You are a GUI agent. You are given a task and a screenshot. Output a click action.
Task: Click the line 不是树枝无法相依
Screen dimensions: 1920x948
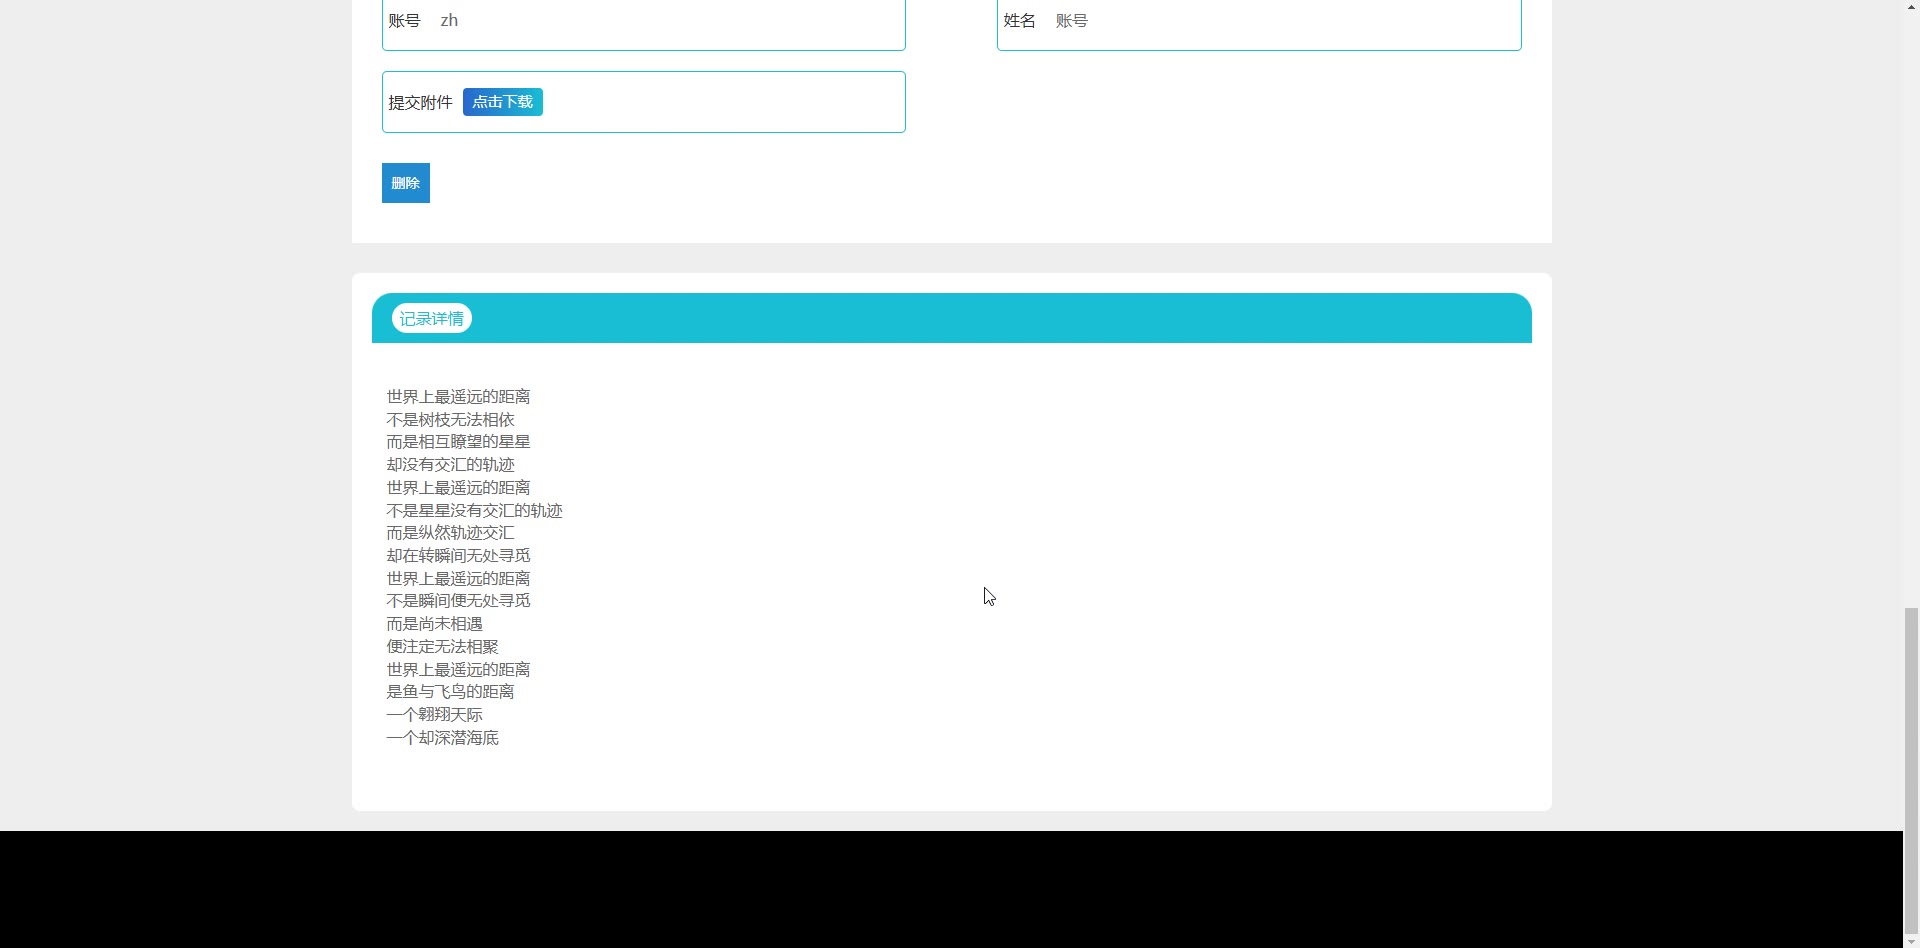point(451,420)
